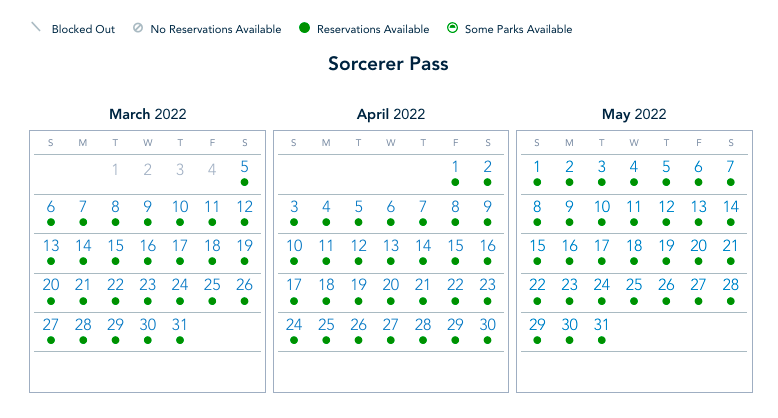
Task: Click the No Reservations Available legend icon
Action: pyautogui.click(x=138, y=29)
